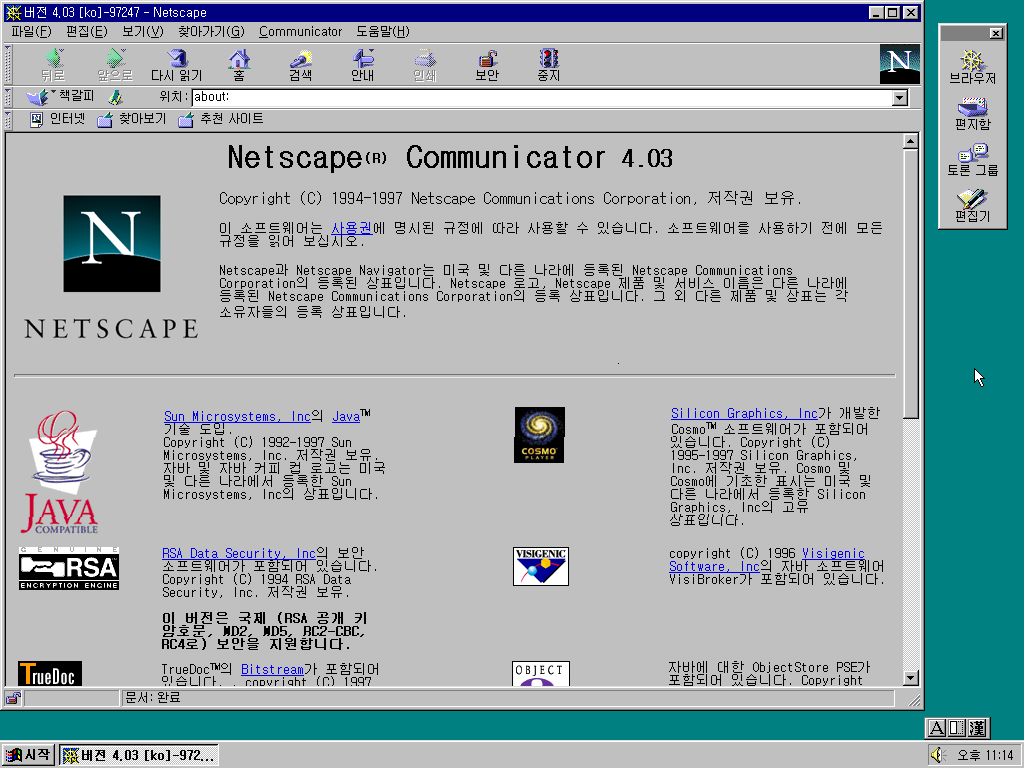Open the Go (찾아가기) menu
The width and height of the screenshot is (1024, 768).
[211, 31]
